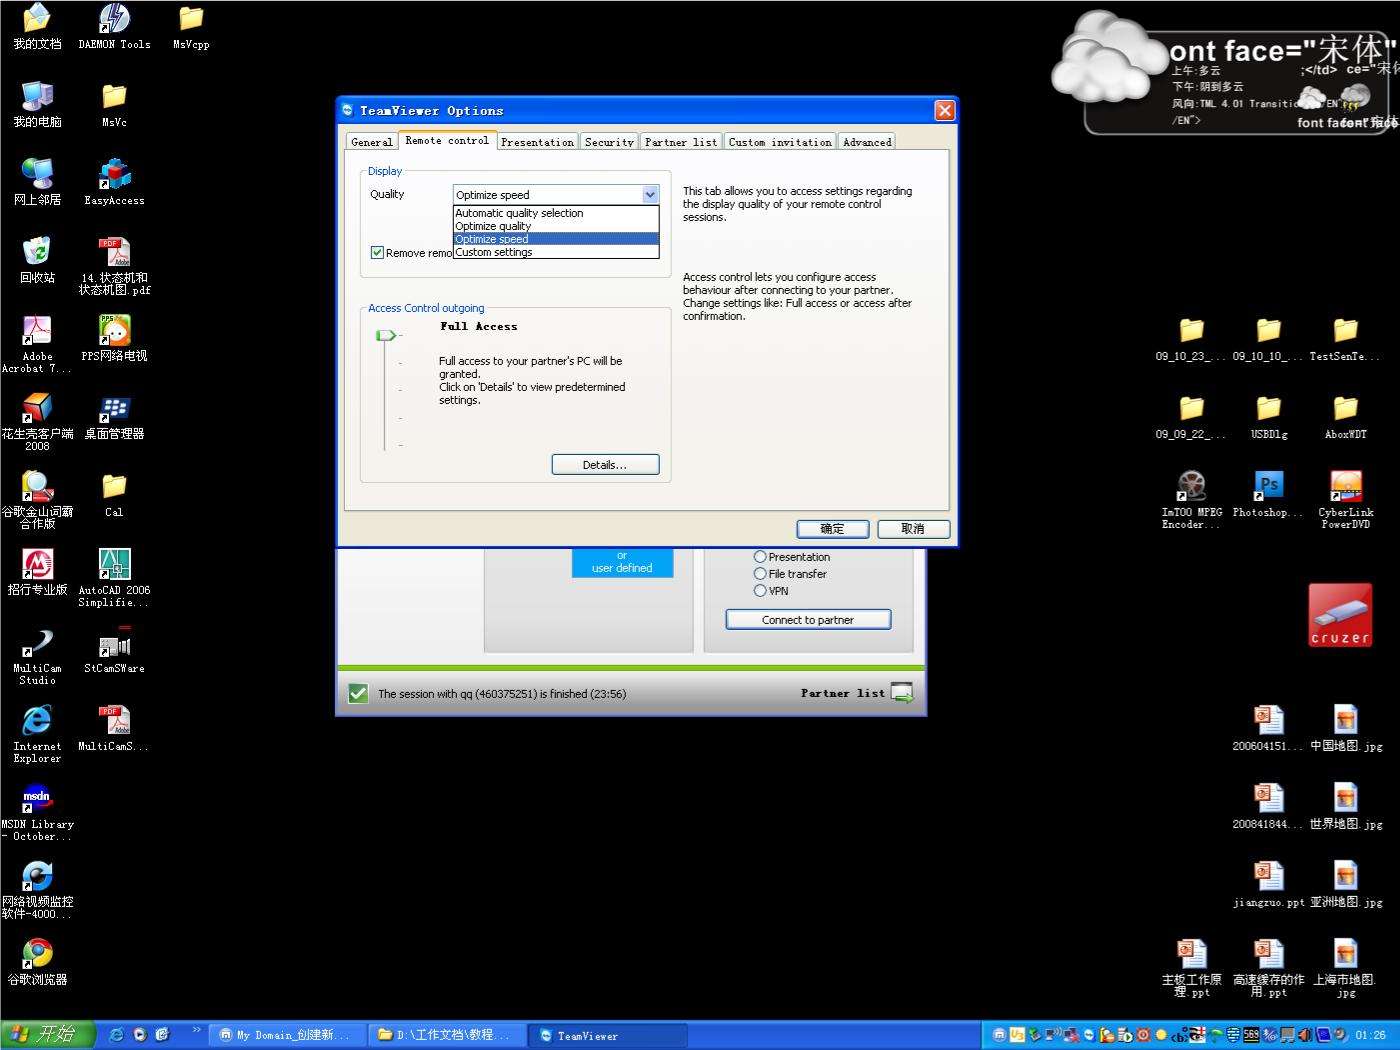
Task: Select the Presentation radio button
Action: click(760, 557)
